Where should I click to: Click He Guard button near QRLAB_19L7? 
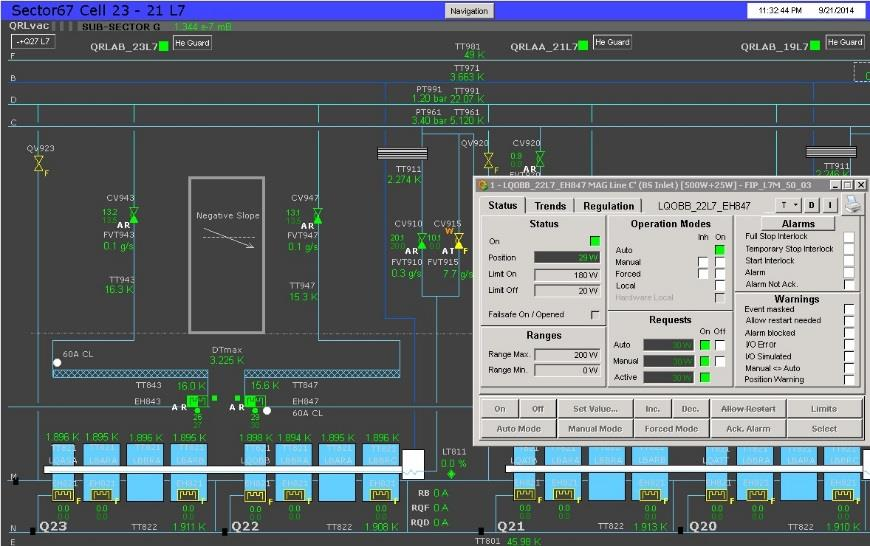coord(844,42)
